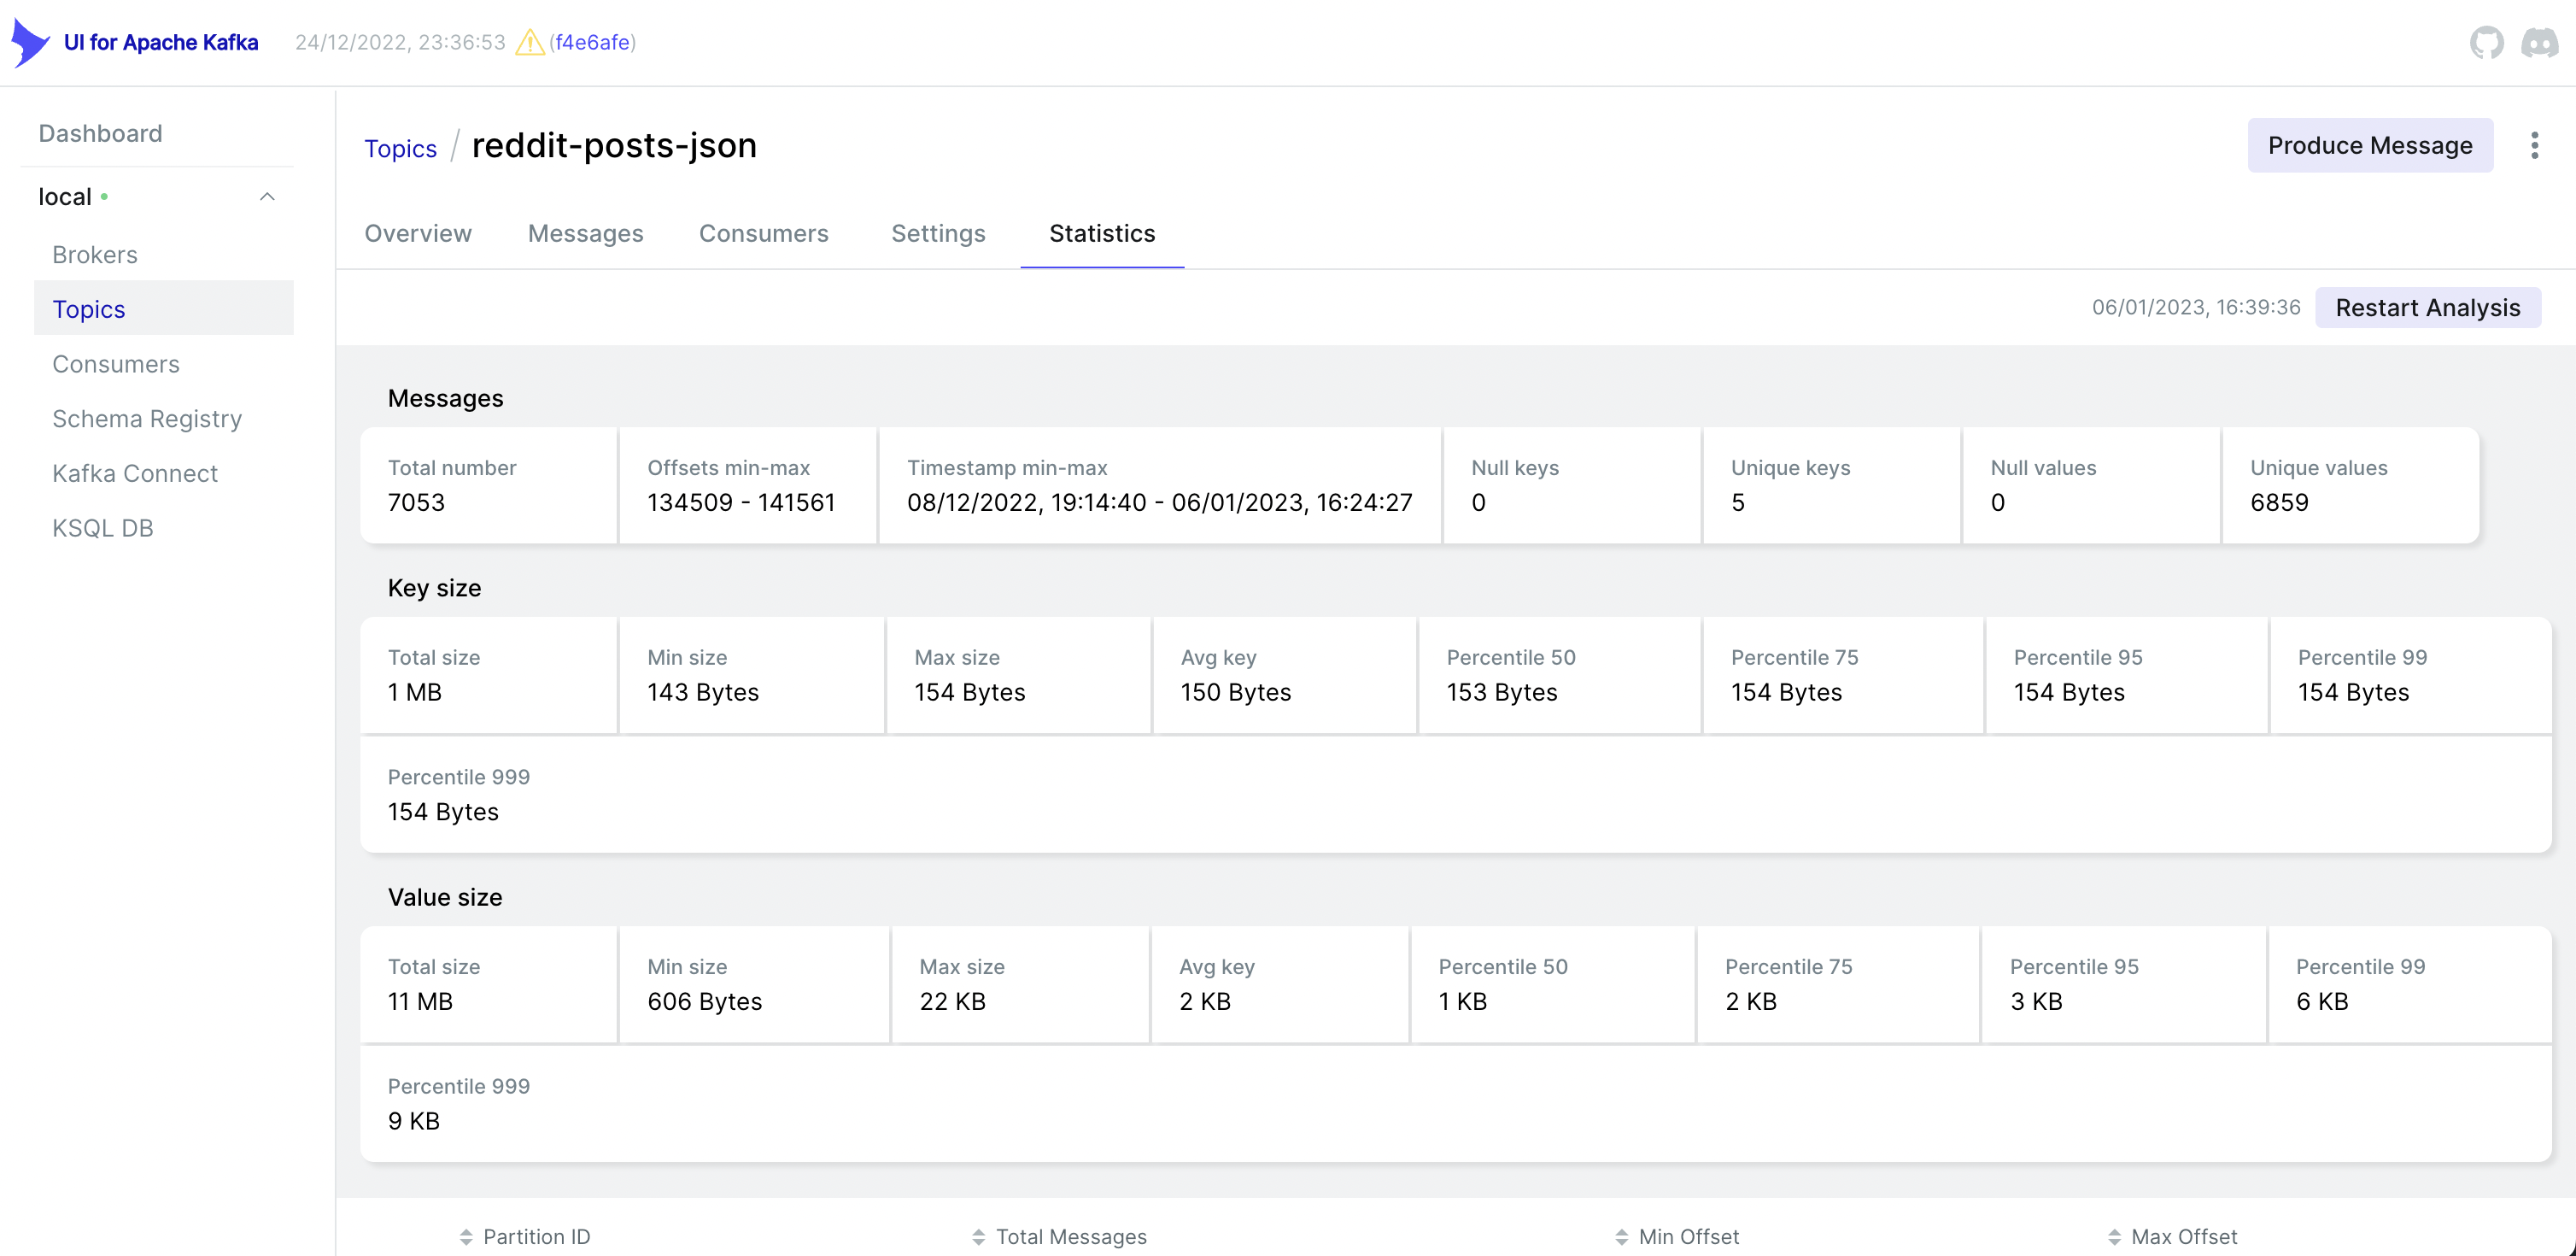Click the Key size section heading
Screen dimensions: 2576x1256
tap(435, 588)
